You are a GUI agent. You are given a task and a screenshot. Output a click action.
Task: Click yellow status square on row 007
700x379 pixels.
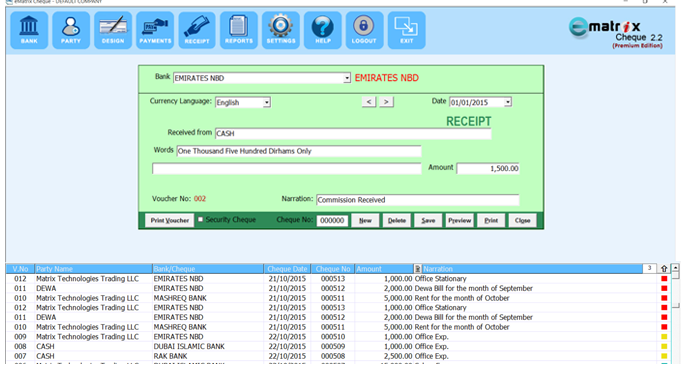pos(664,356)
